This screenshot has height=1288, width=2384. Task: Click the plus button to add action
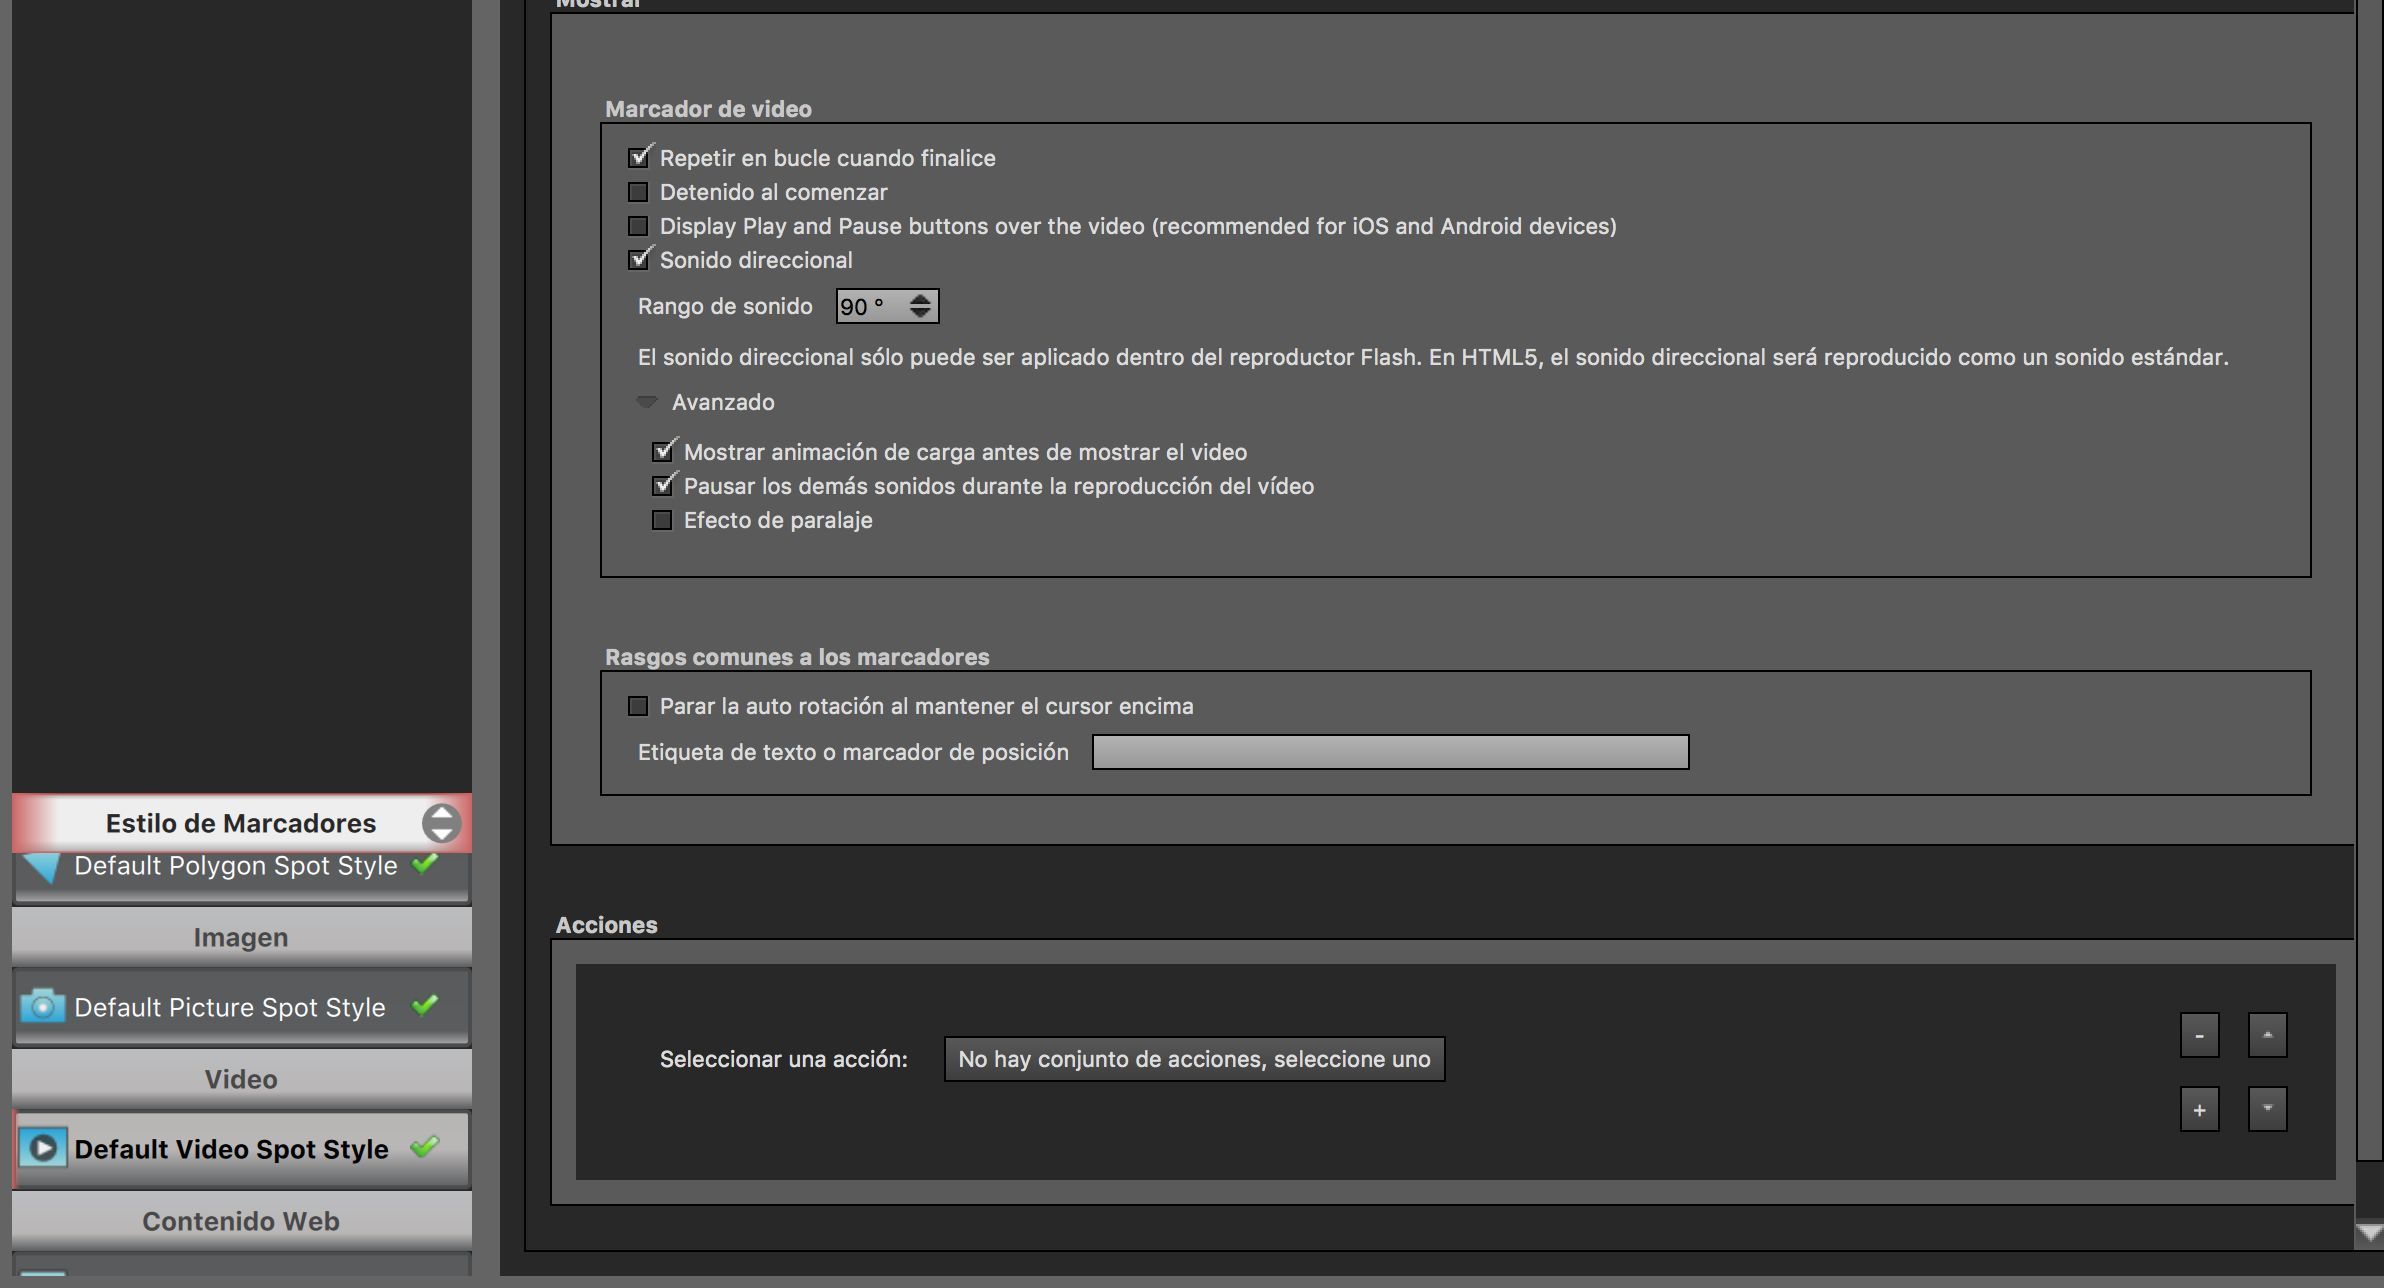(2199, 1110)
